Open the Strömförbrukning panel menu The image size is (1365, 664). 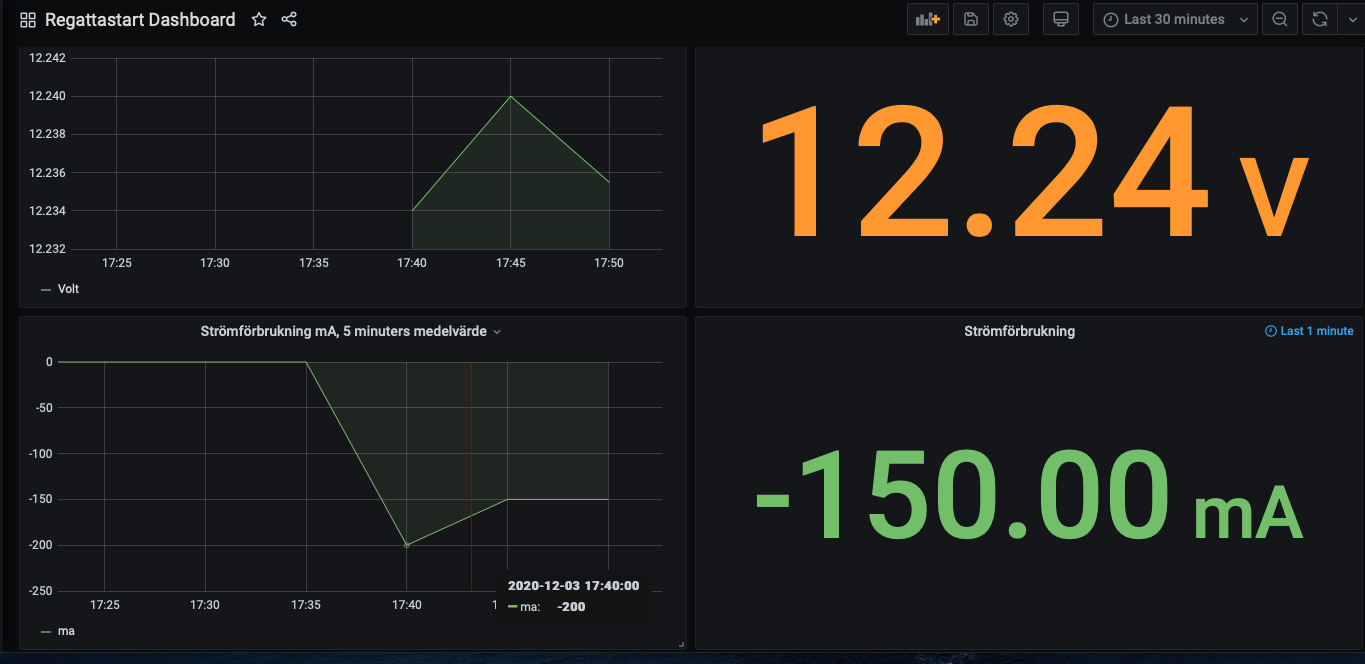[x=1019, y=331]
